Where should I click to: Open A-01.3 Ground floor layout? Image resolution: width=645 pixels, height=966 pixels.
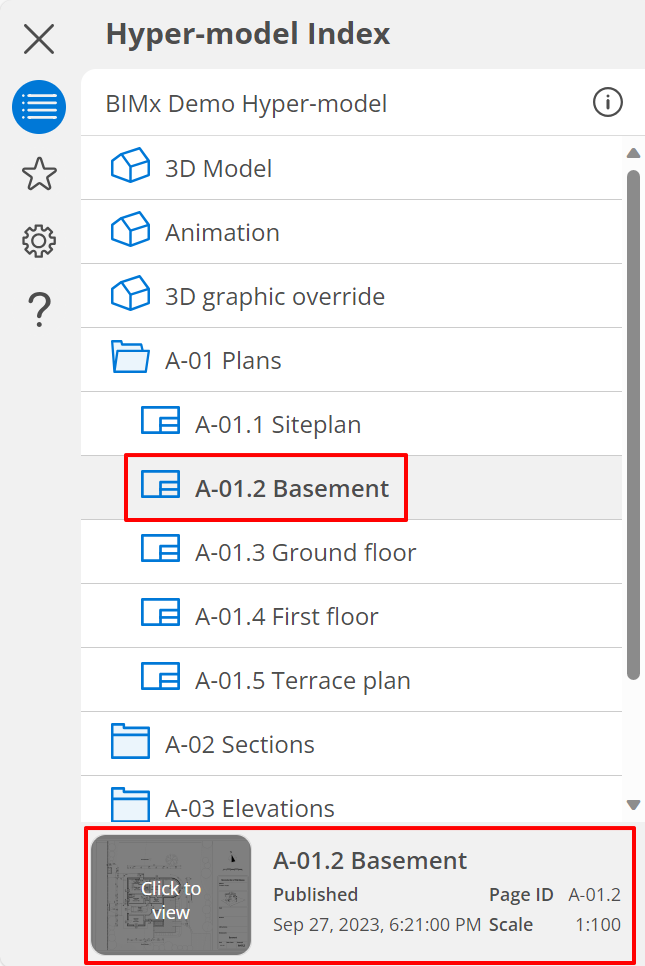pyautogui.click(x=305, y=552)
